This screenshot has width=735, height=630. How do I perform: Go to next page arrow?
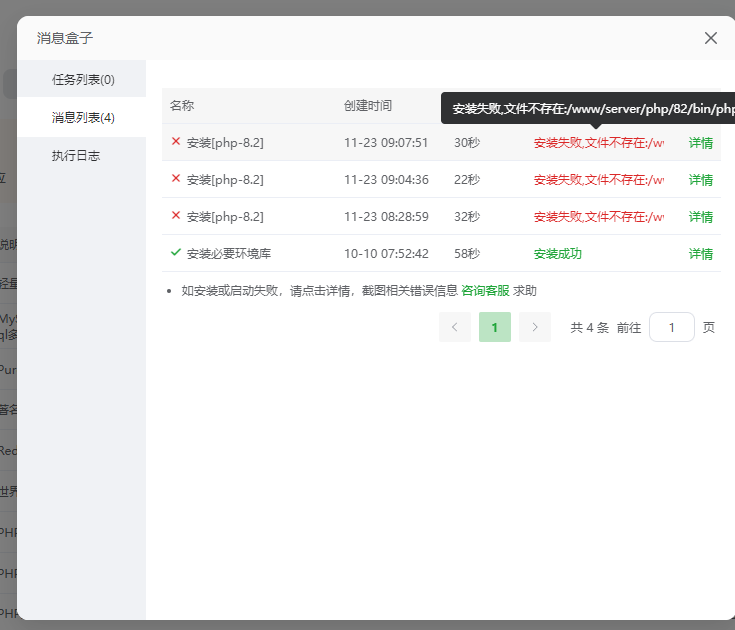[535, 327]
